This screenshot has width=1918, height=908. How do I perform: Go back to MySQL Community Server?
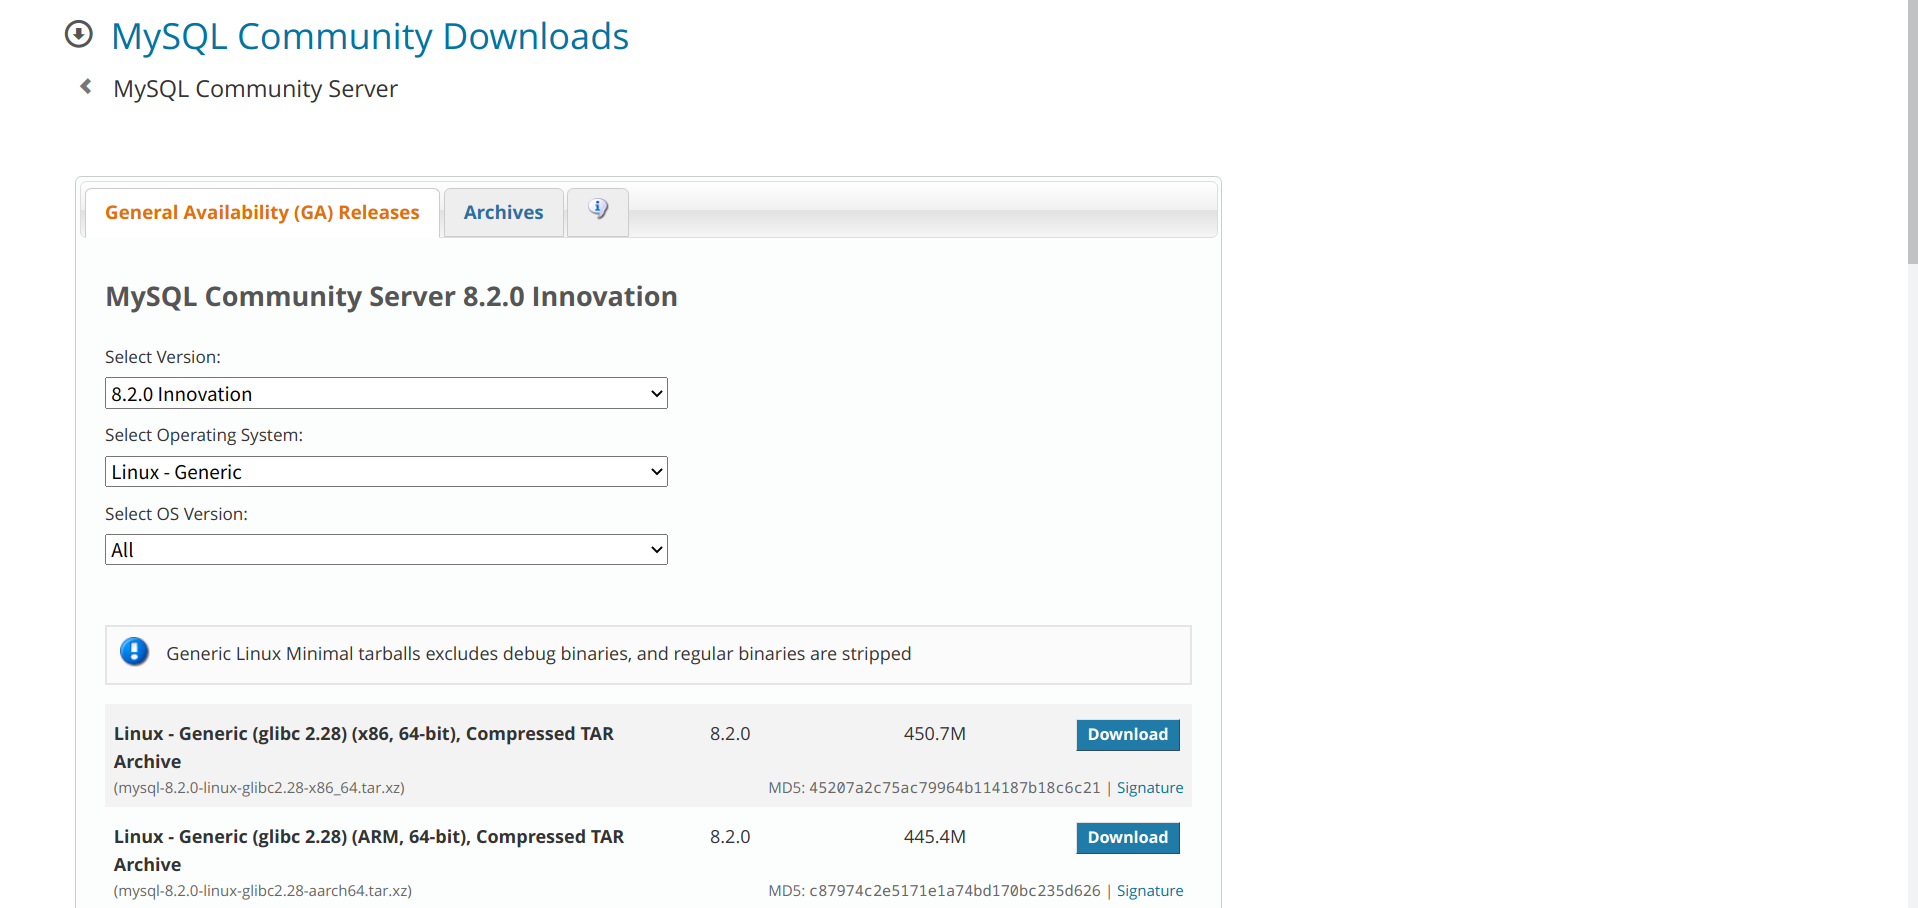pyautogui.click(x=255, y=89)
